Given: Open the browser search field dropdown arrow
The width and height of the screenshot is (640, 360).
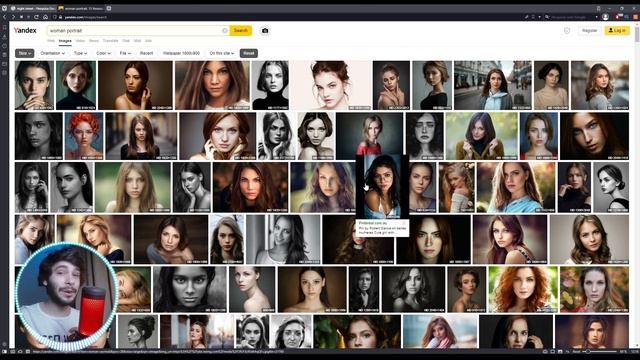Looking at the screenshot, I should (x=597, y=17).
